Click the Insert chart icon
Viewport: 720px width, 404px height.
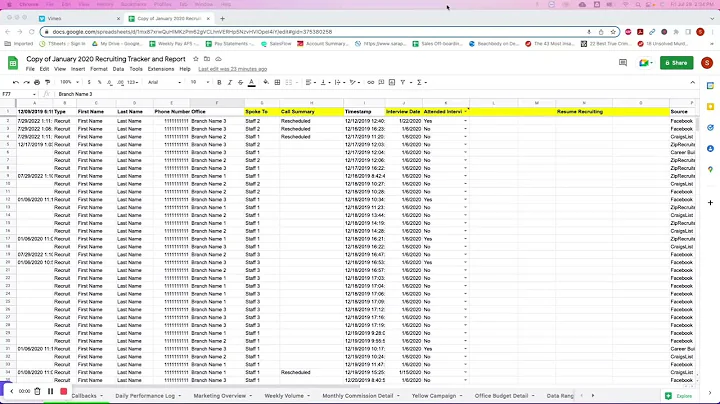point(392,82)
